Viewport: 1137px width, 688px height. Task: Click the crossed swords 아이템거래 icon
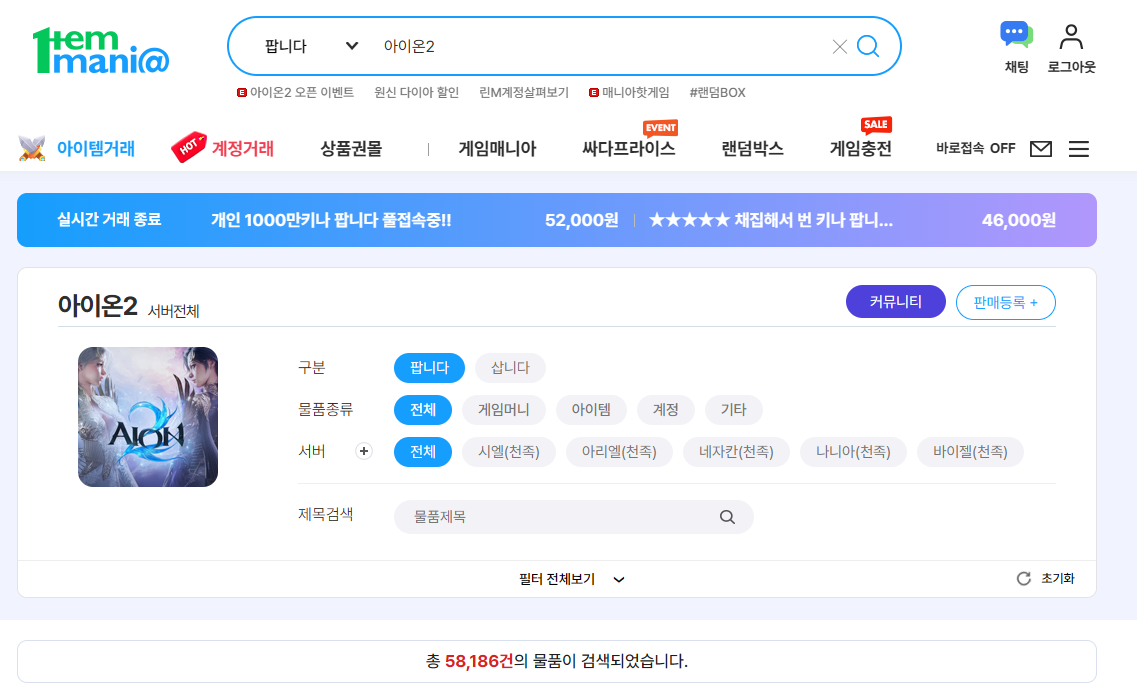point(32,148)
